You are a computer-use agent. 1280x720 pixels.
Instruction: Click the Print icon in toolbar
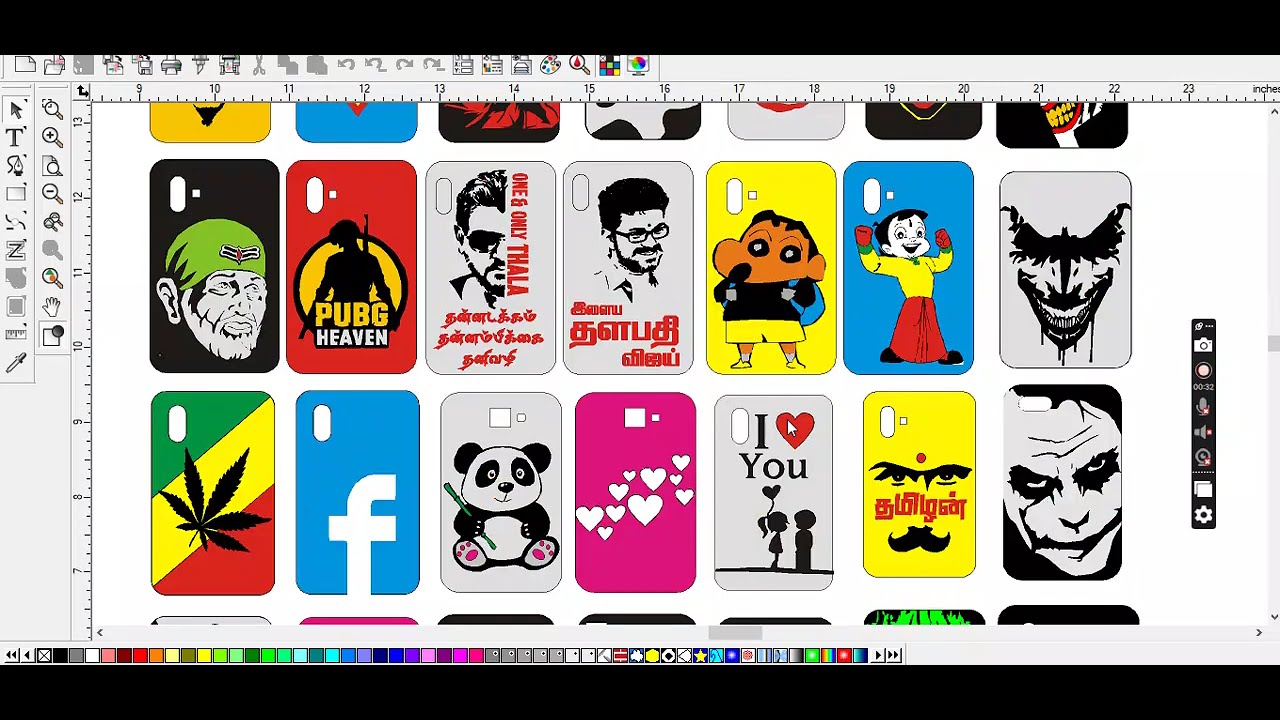click(x=170, y=65)
